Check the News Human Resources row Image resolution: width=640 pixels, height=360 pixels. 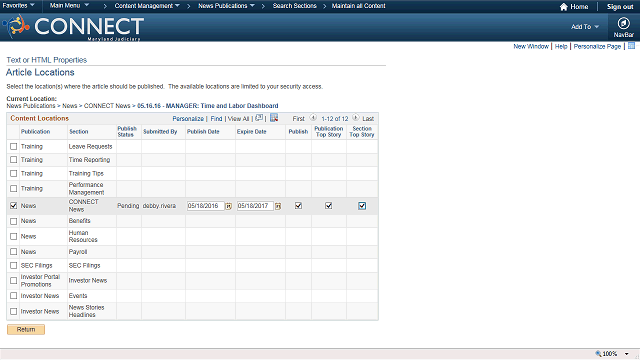tap(13, 236)
